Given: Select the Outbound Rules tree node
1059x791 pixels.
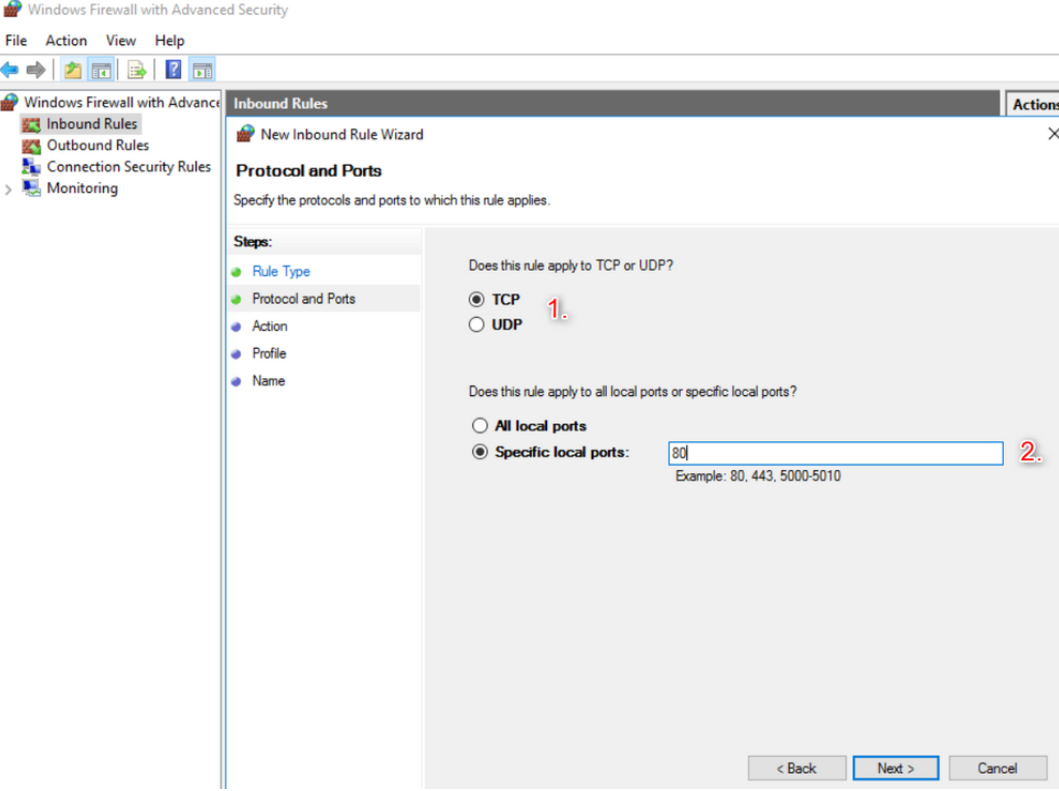Looking at the screenshot, I should pos(97,145).
